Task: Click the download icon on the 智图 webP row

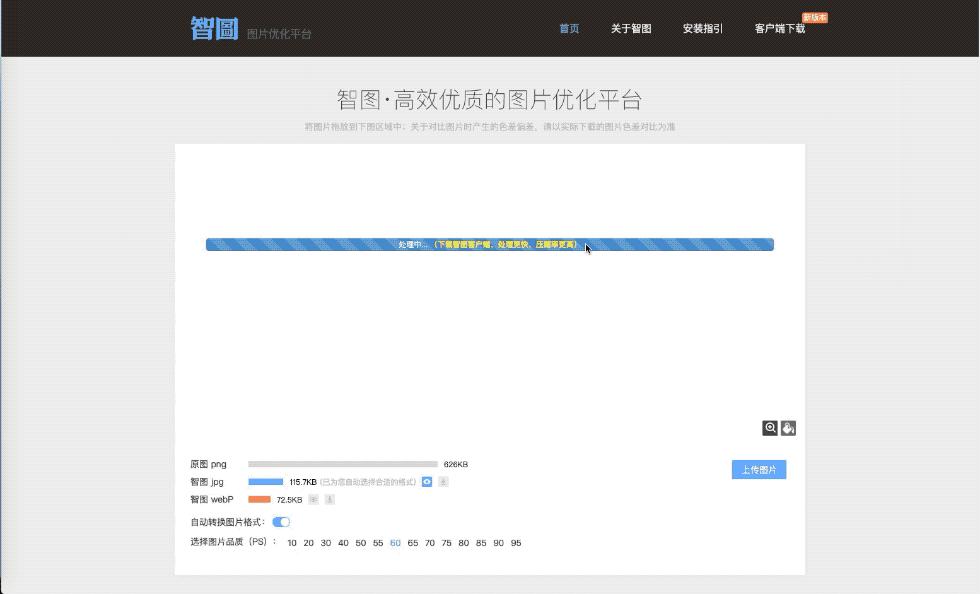Action: (329, 499)
